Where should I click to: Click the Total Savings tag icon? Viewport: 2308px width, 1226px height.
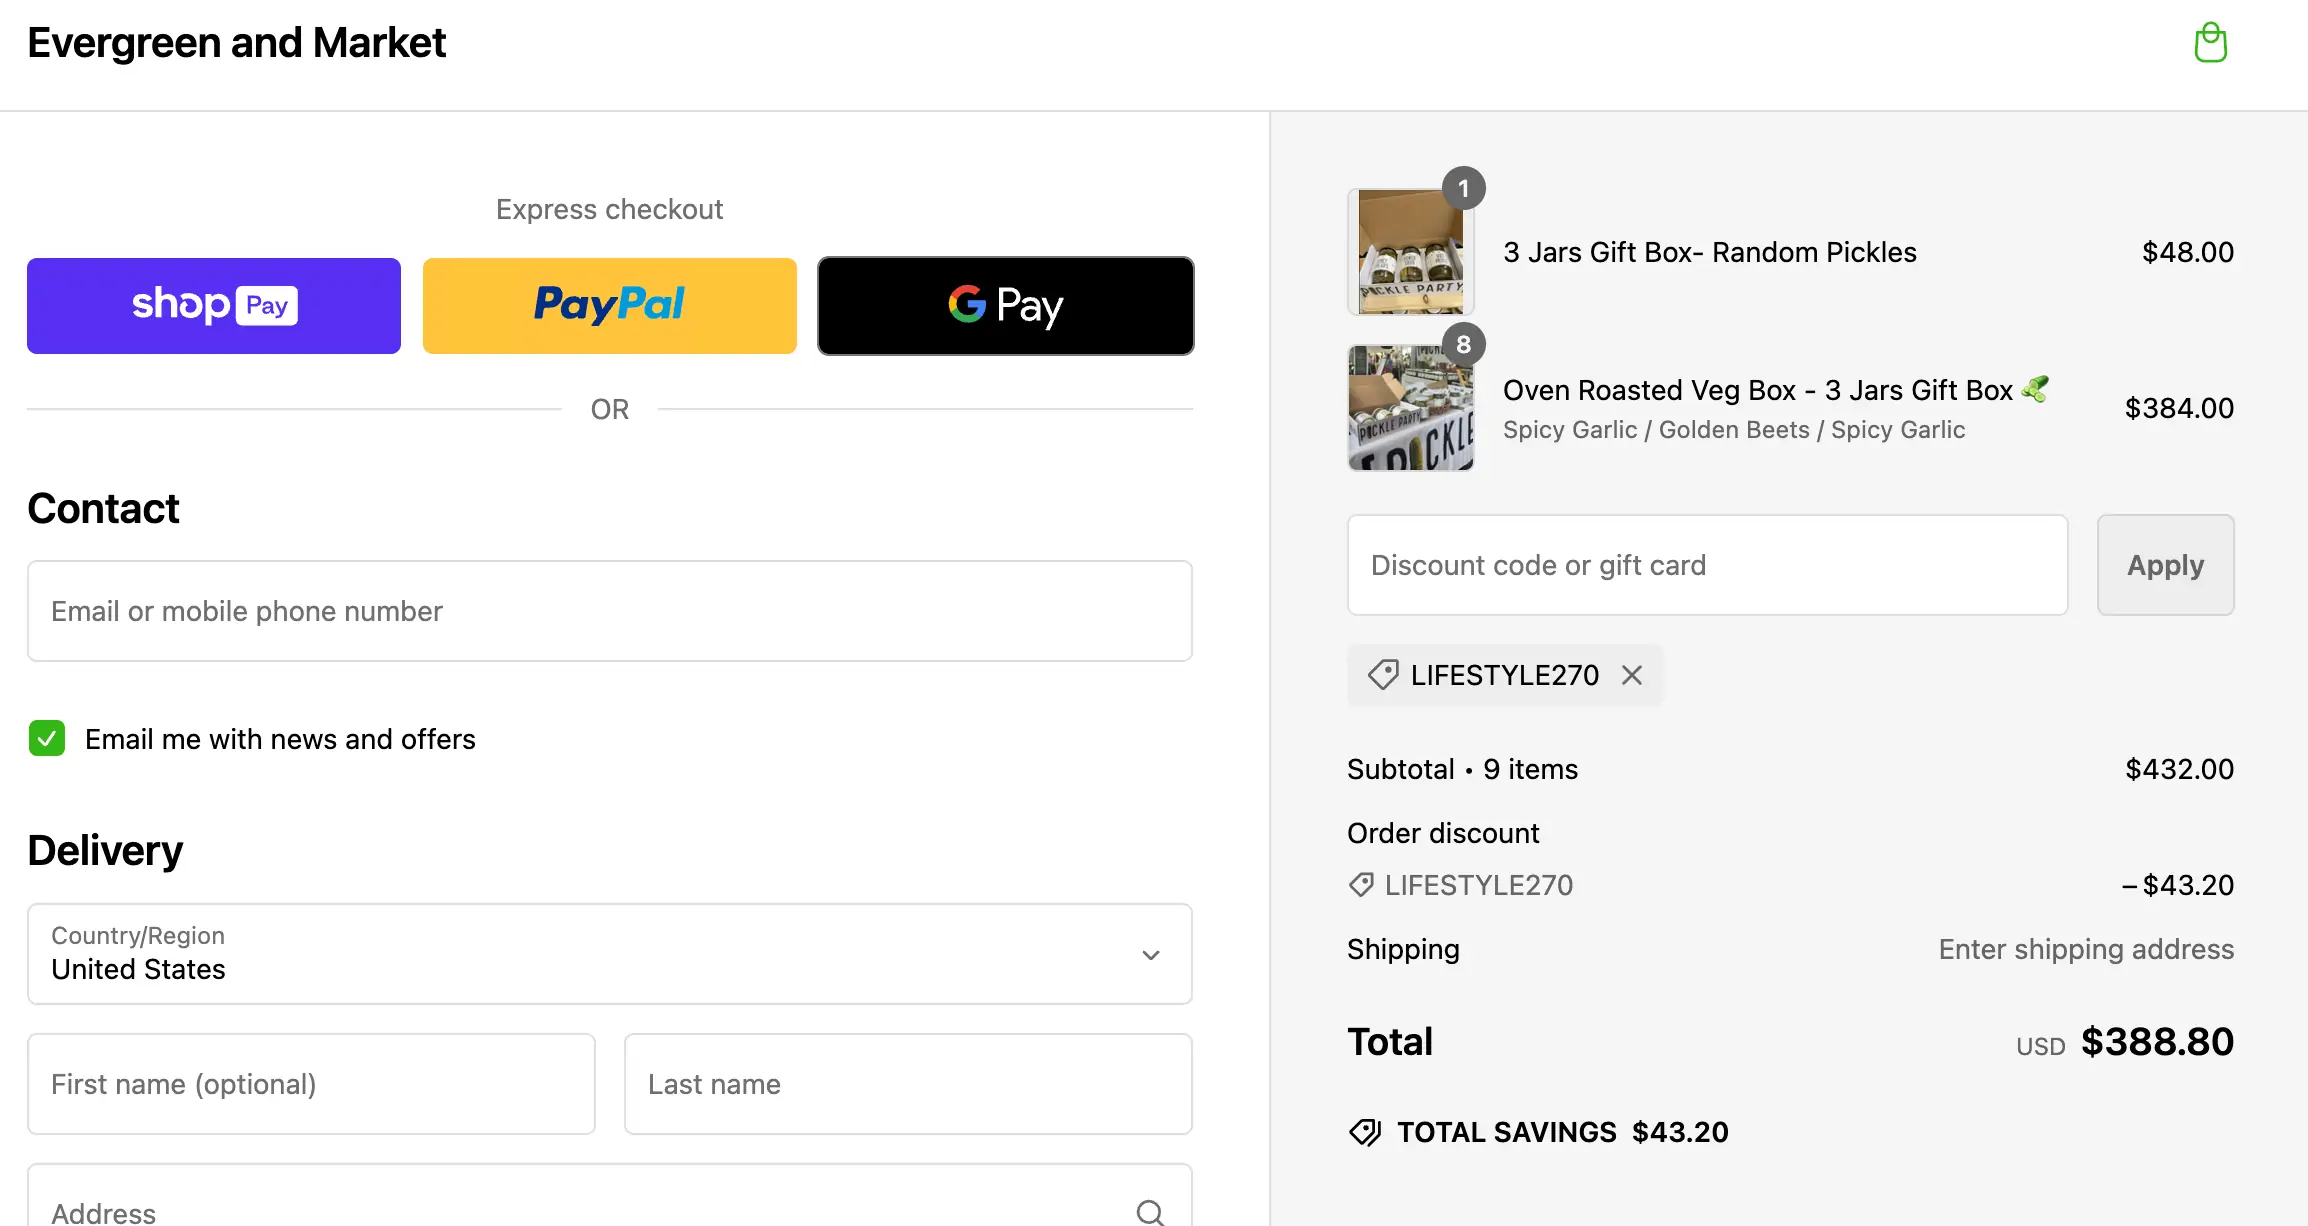(1365, 1132)
